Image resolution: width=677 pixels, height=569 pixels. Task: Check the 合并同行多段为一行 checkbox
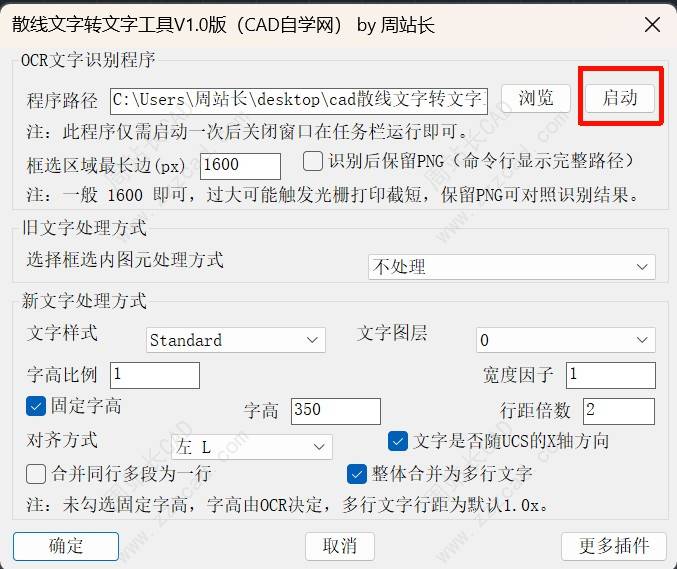pyautogui.click(x=36, y=474)
